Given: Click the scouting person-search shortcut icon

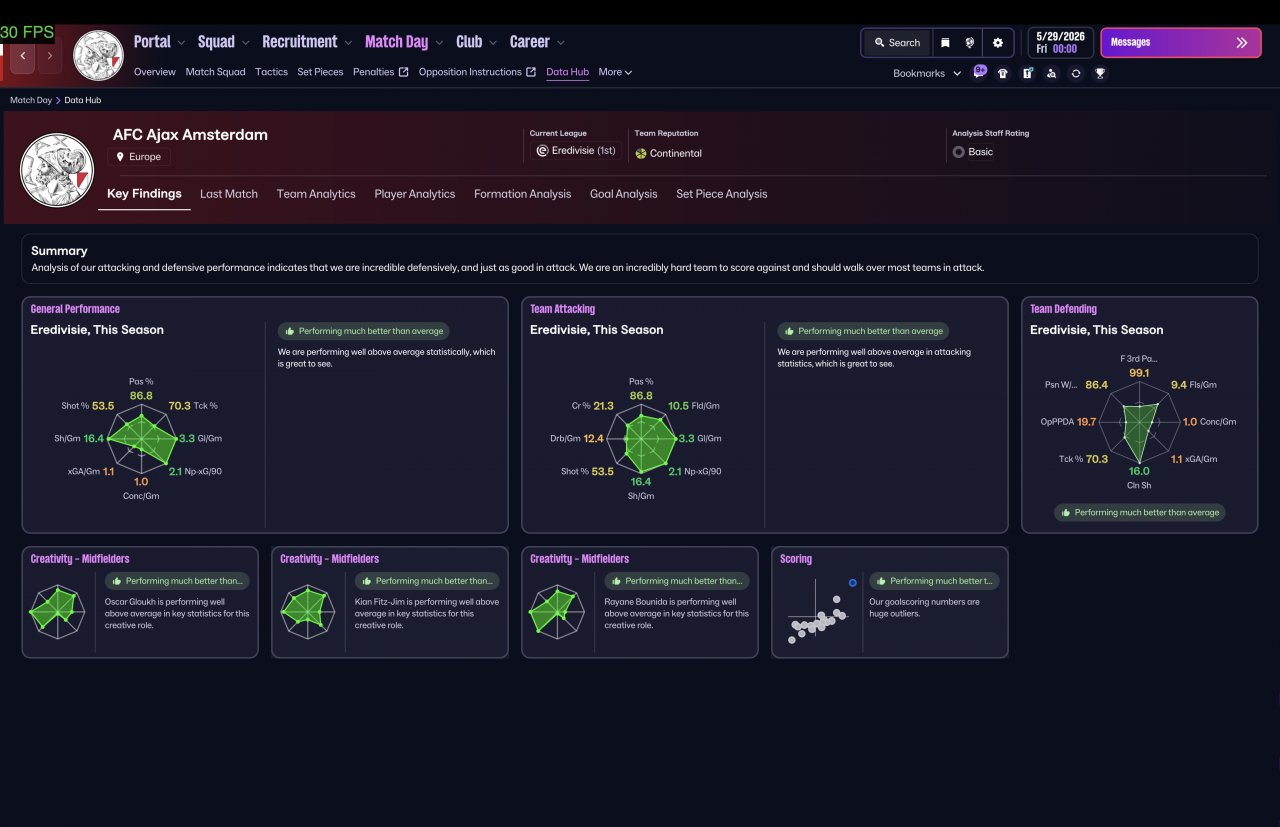Looking at the screenshot, I should coord(1051,73).
